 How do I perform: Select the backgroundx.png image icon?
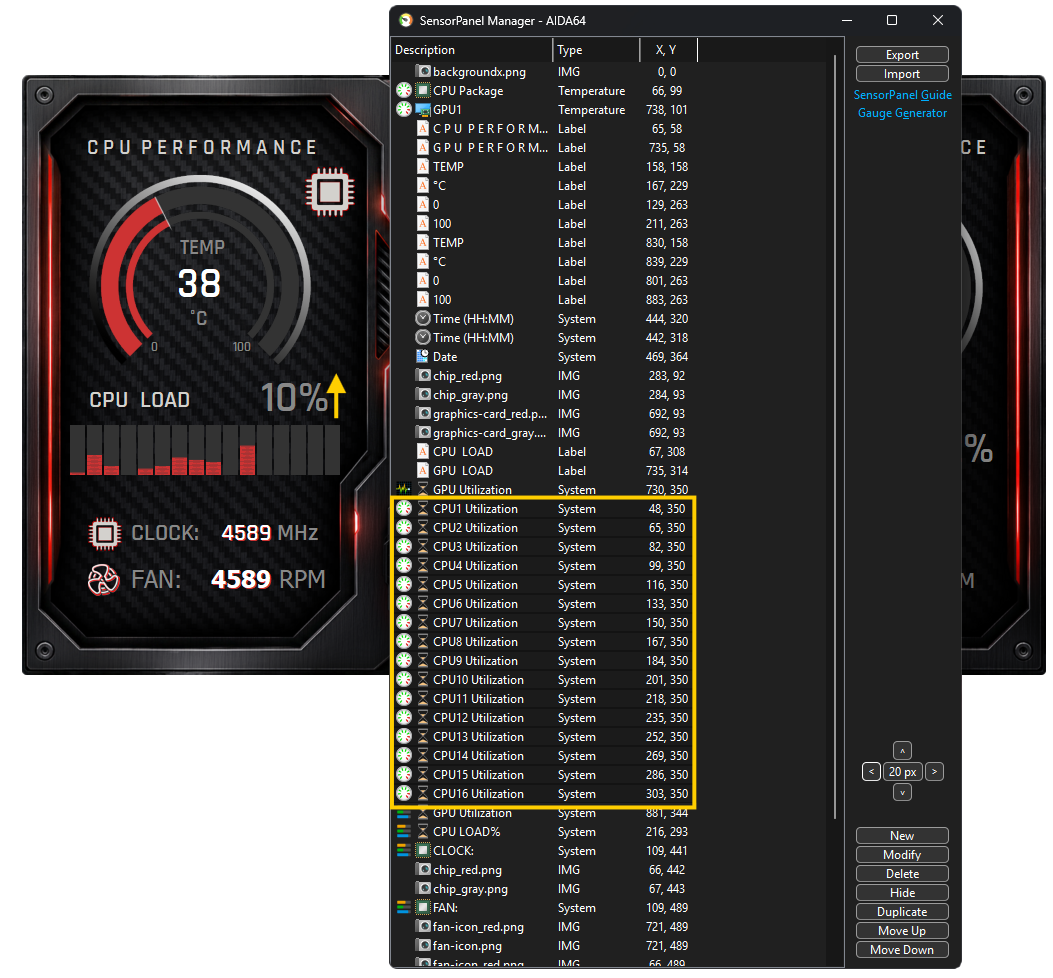(x=423, y=71)
